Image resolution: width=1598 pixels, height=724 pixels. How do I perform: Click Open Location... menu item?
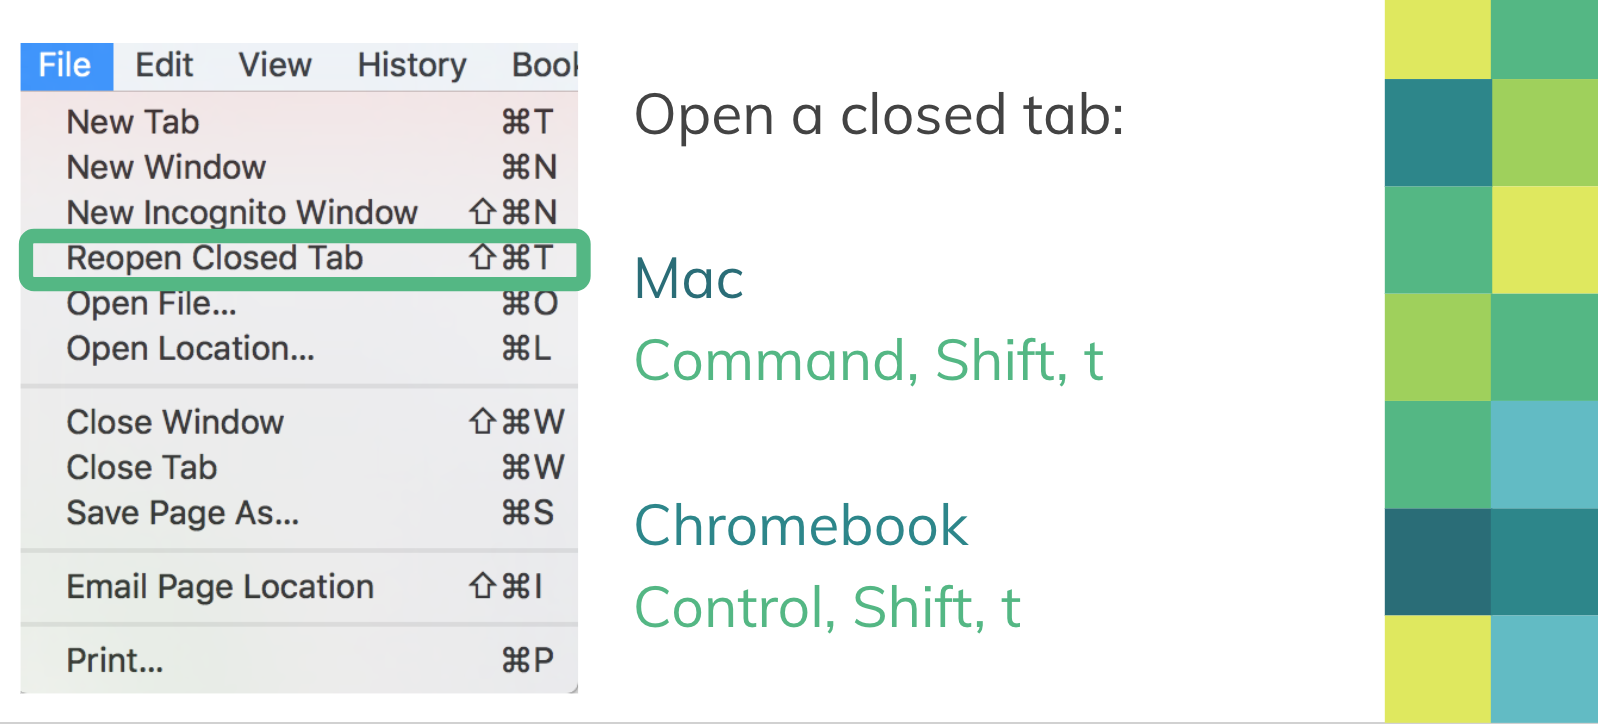click(x=190, y=348)
